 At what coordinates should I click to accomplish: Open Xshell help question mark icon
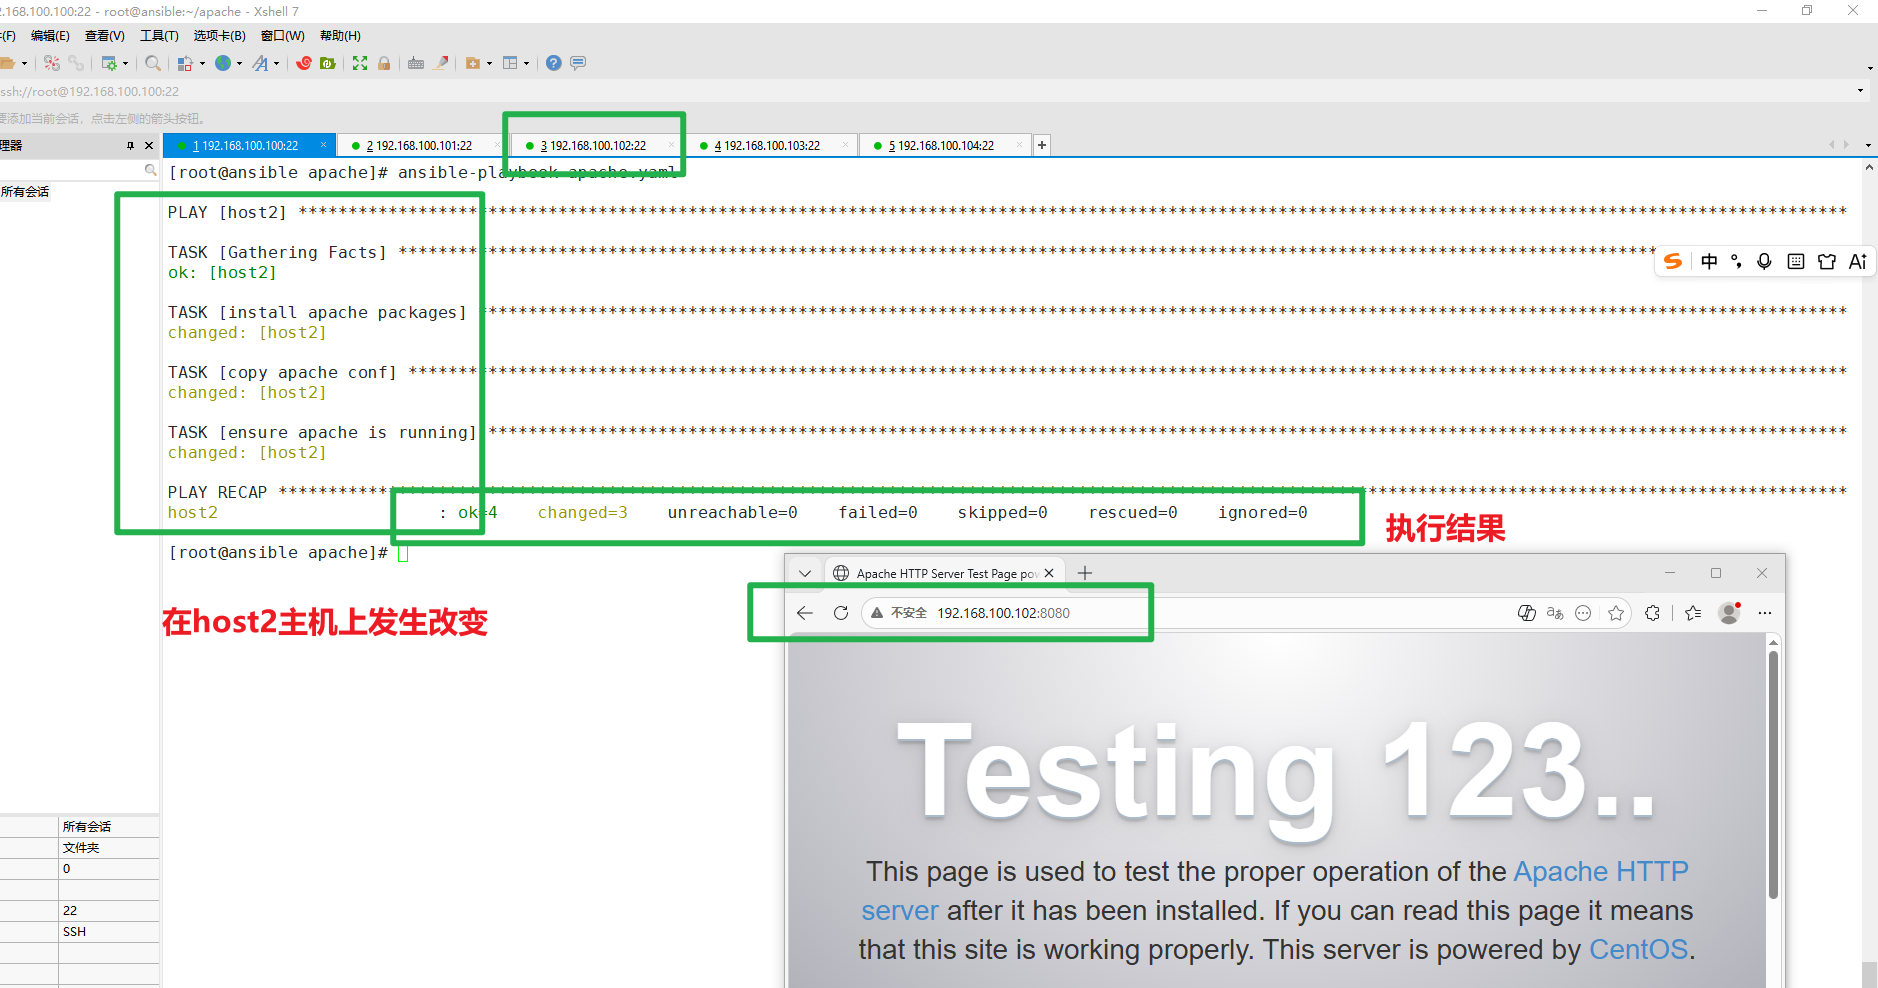[x=554, y=63]
